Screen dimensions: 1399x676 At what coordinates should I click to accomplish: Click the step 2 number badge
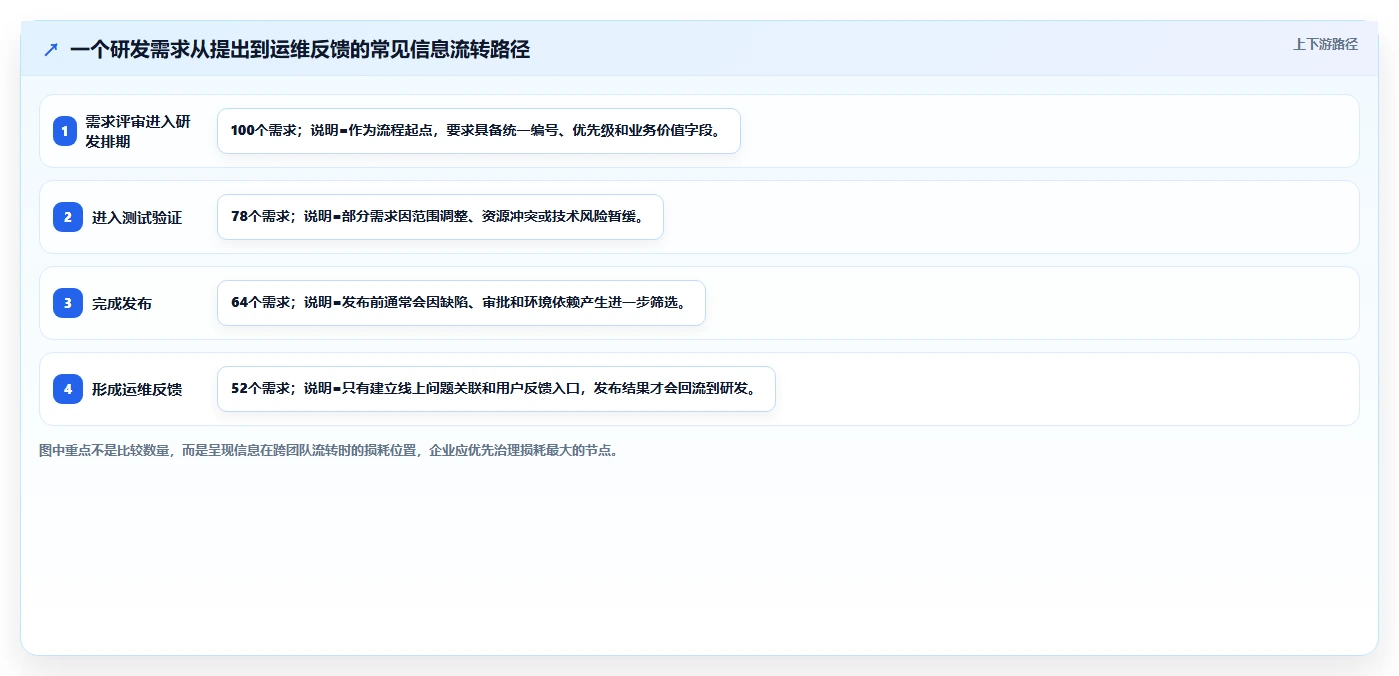click(68, 217)
